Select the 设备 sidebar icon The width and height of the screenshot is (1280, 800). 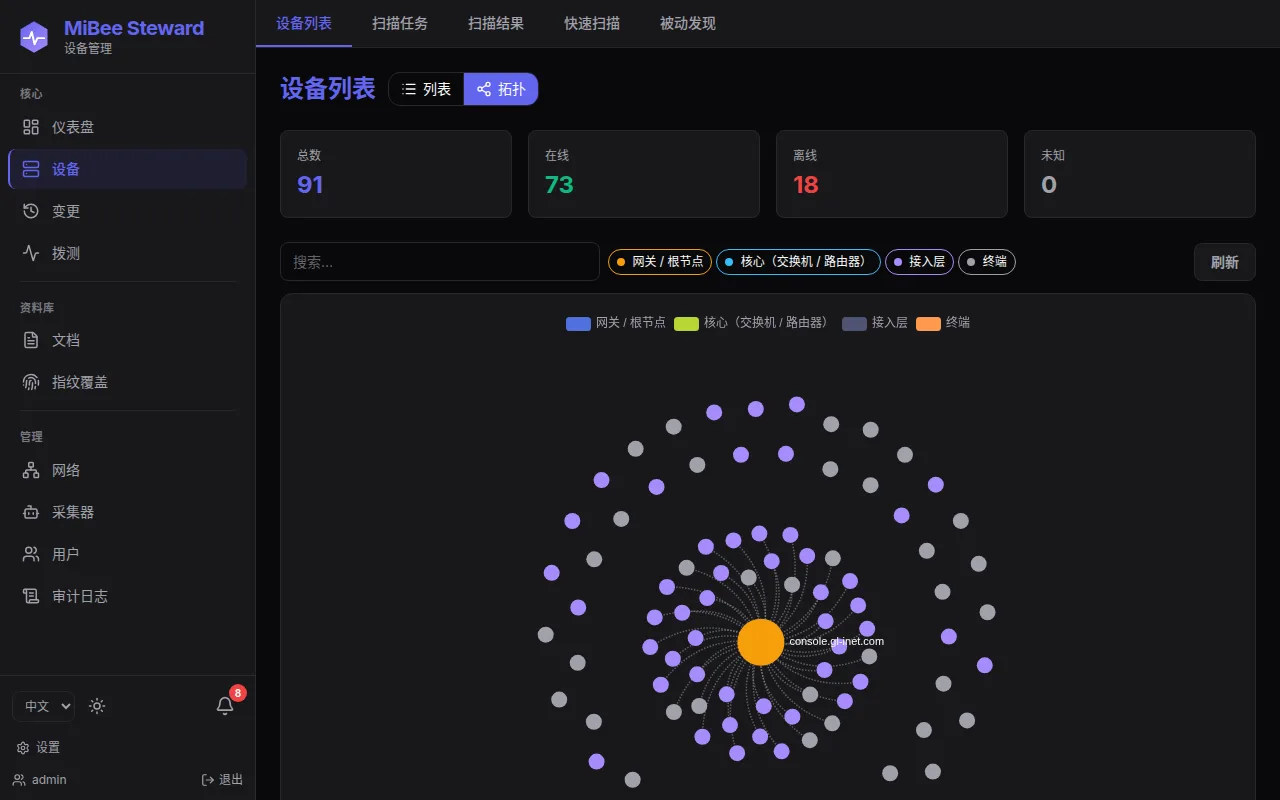[31, 169]
